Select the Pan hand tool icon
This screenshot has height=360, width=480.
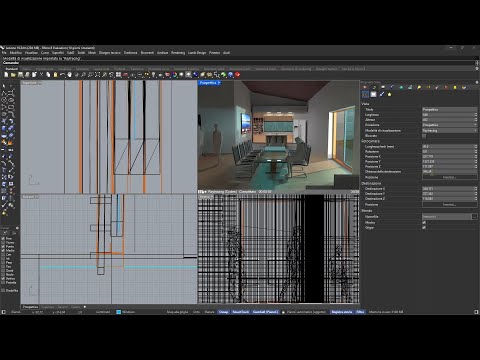tap(69, 74)
